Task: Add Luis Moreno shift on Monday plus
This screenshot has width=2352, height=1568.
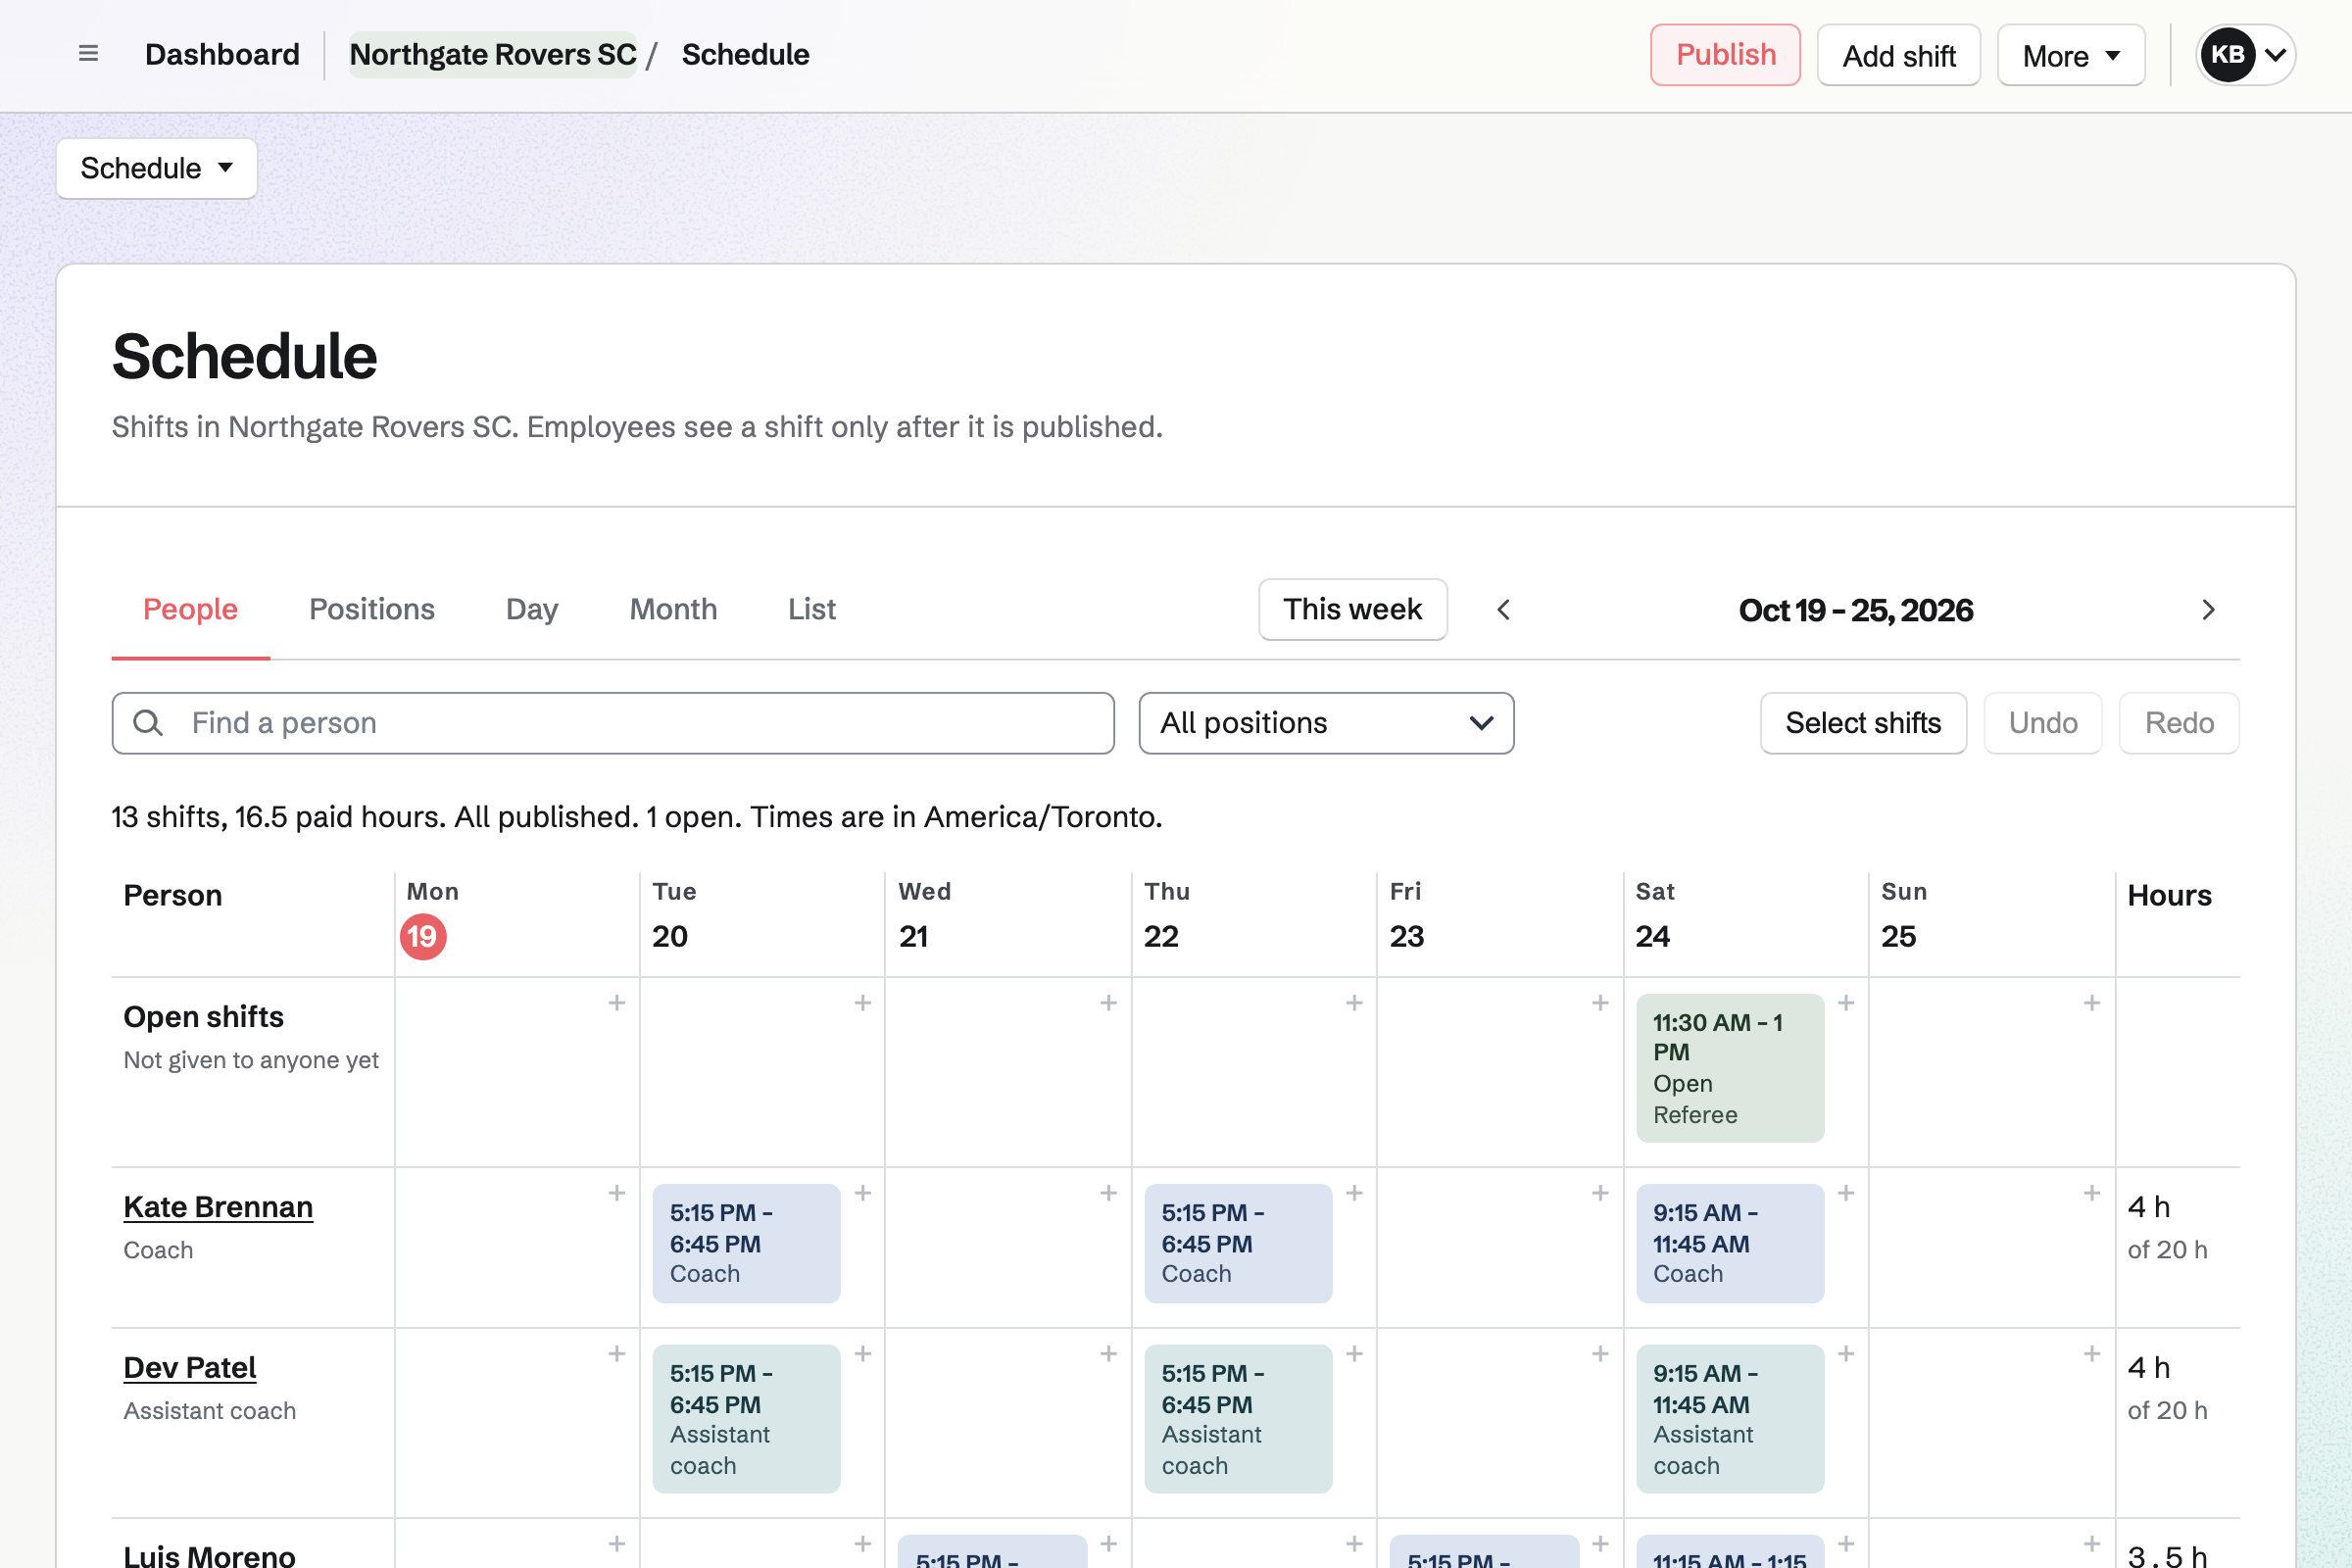Action: (617, 1543)
